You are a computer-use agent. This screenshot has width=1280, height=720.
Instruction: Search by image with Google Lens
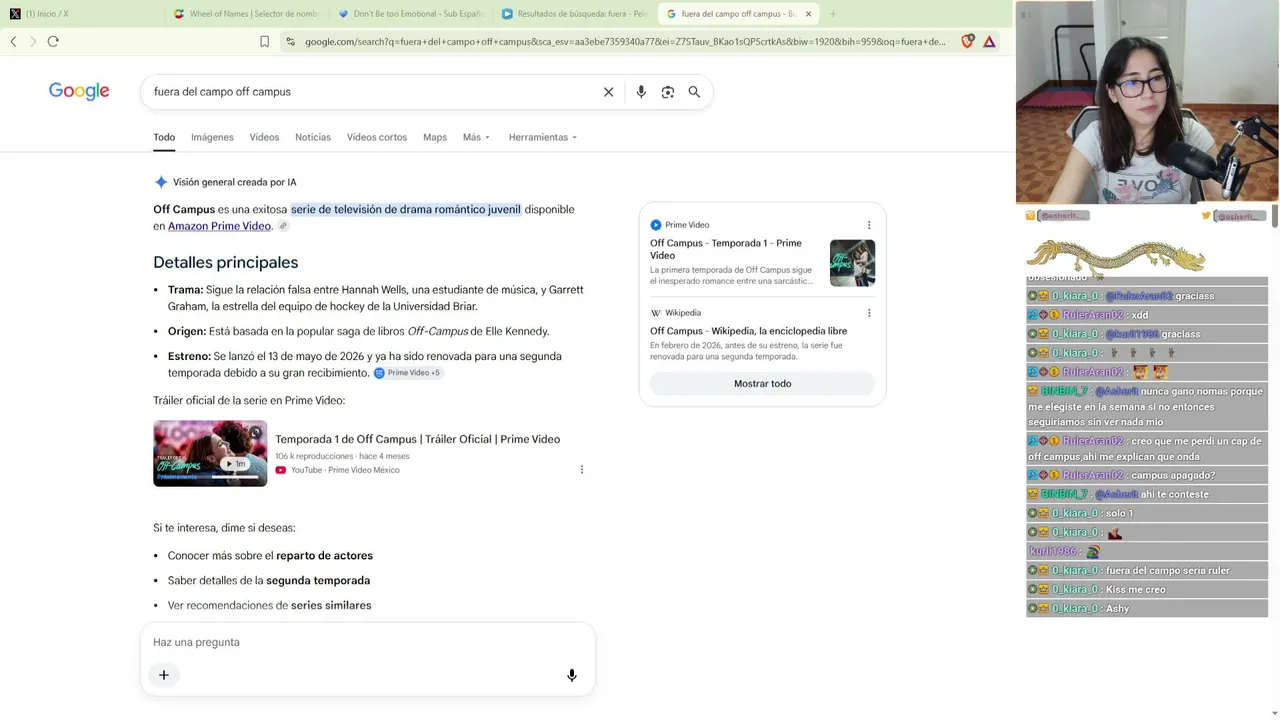(x=667, y=92)
